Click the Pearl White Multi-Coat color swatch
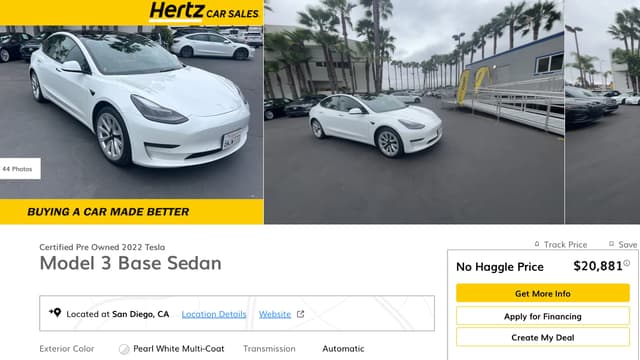 124,349
